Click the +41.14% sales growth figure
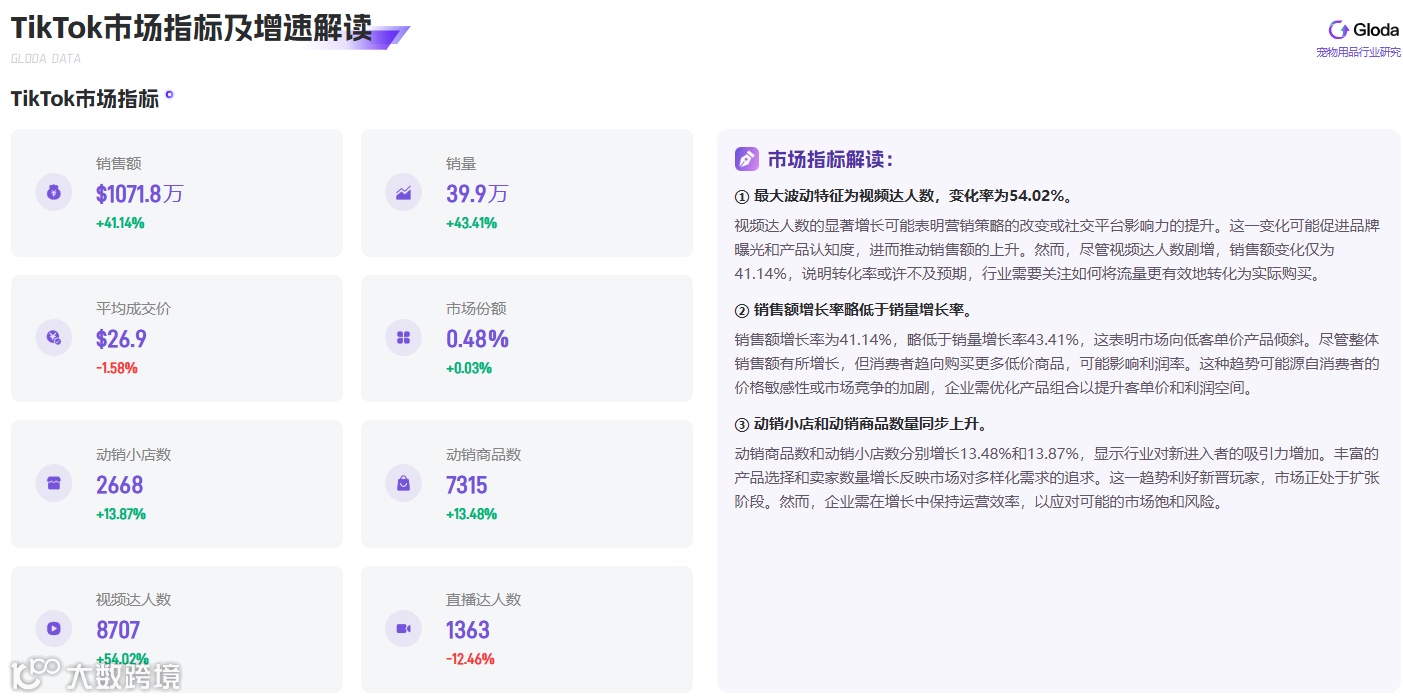1403x700 pixels. [x=120, y=223]
